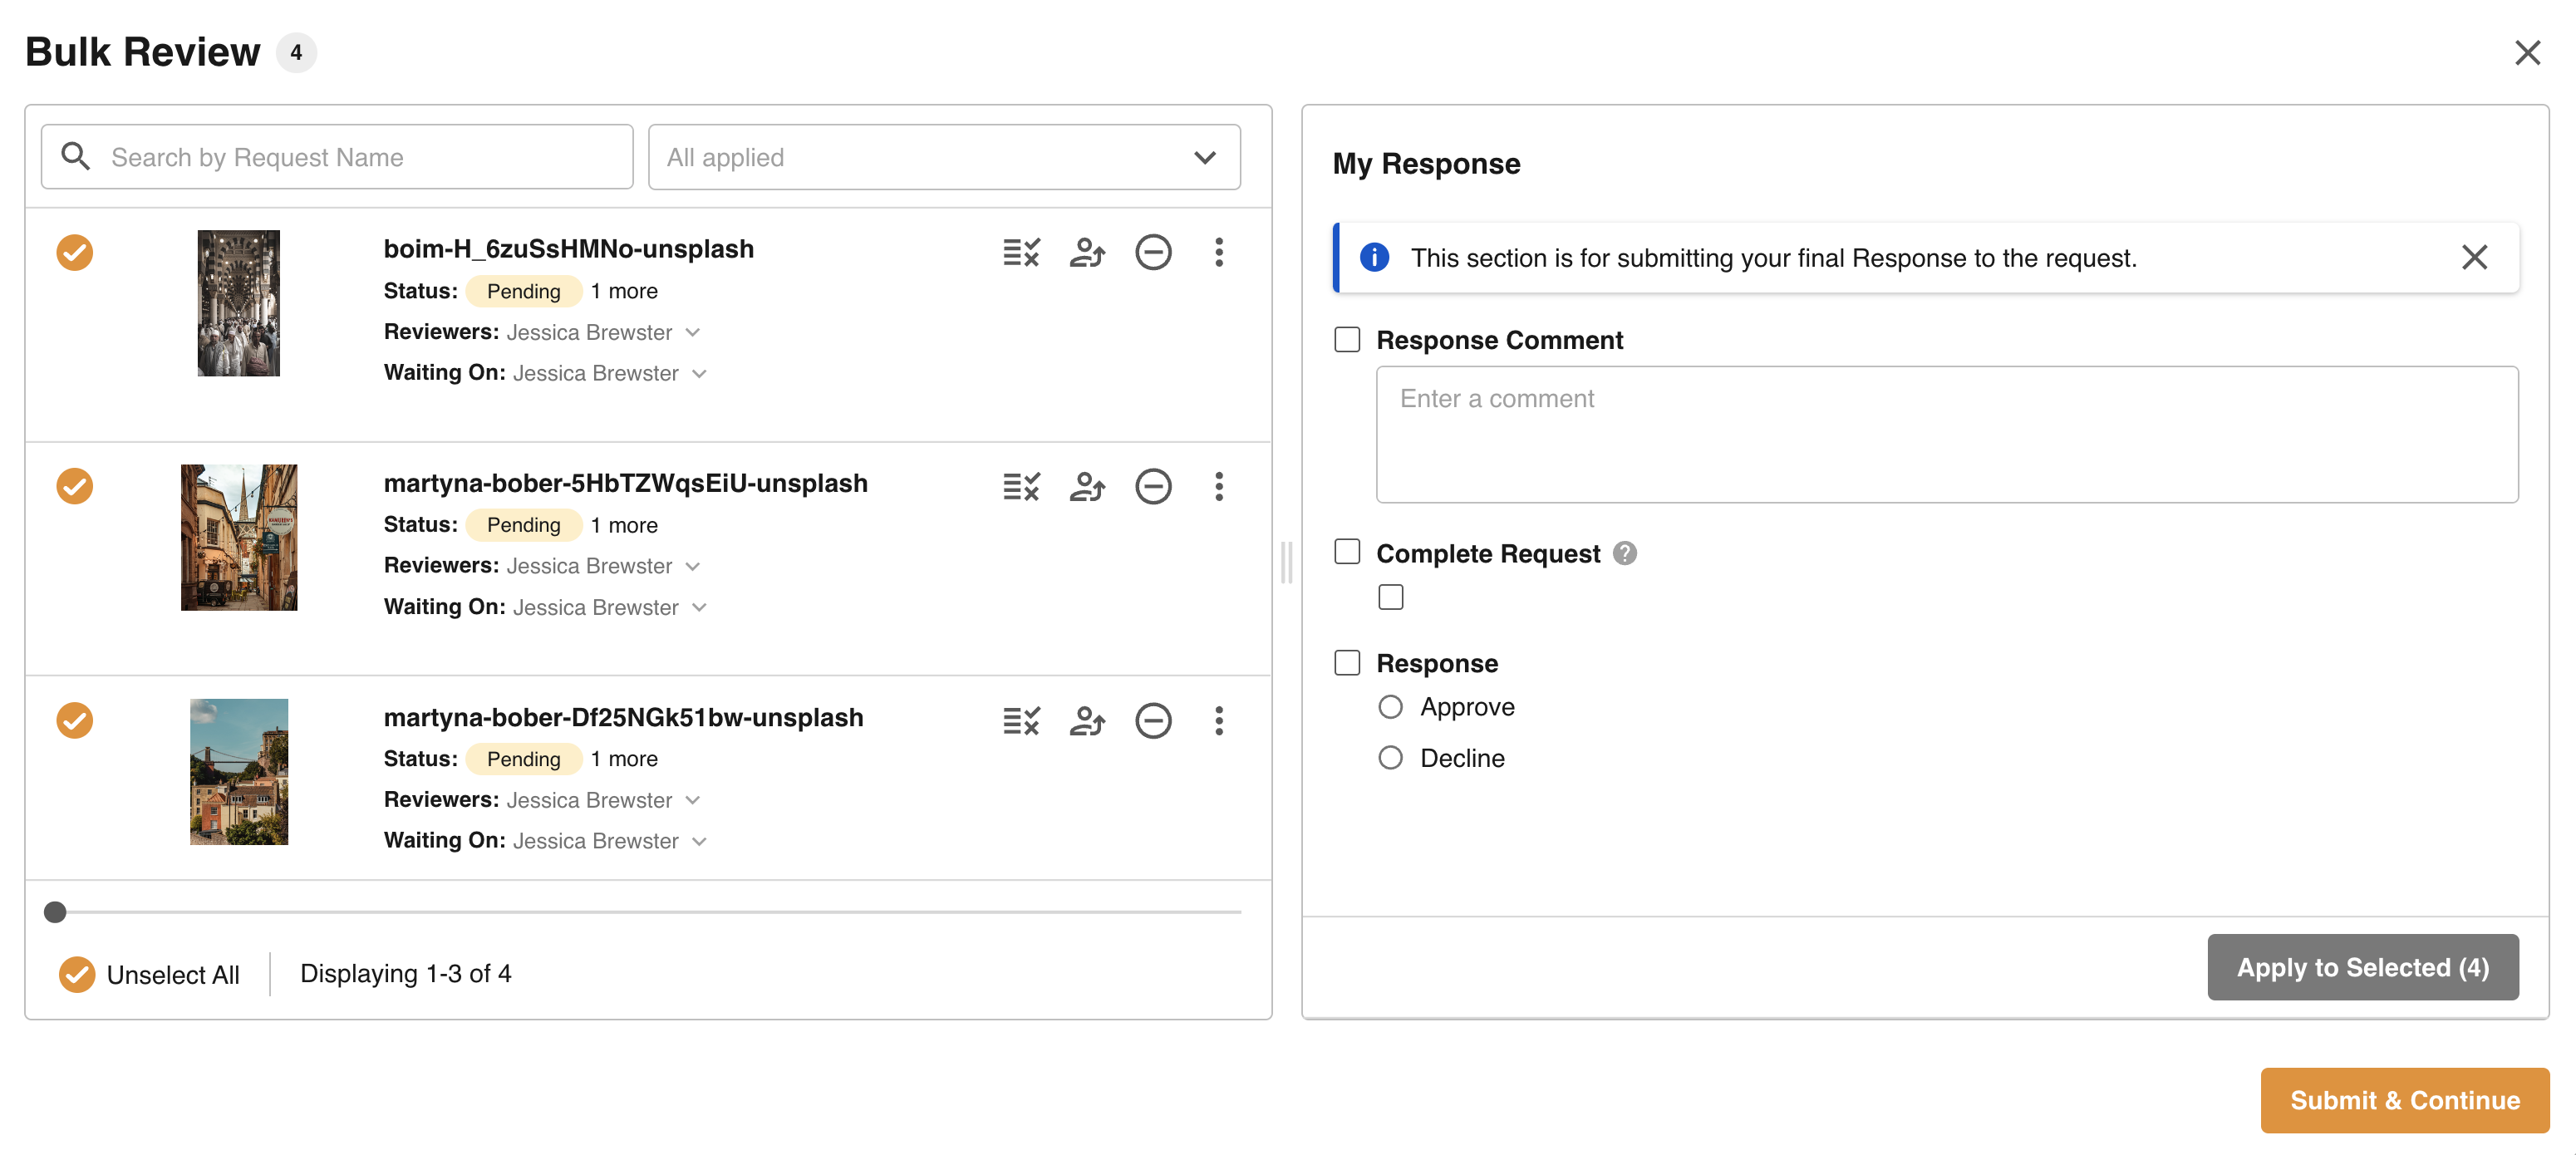Choose the Decline radio option
The image size is (2576, 1155).
[1390, 758]
